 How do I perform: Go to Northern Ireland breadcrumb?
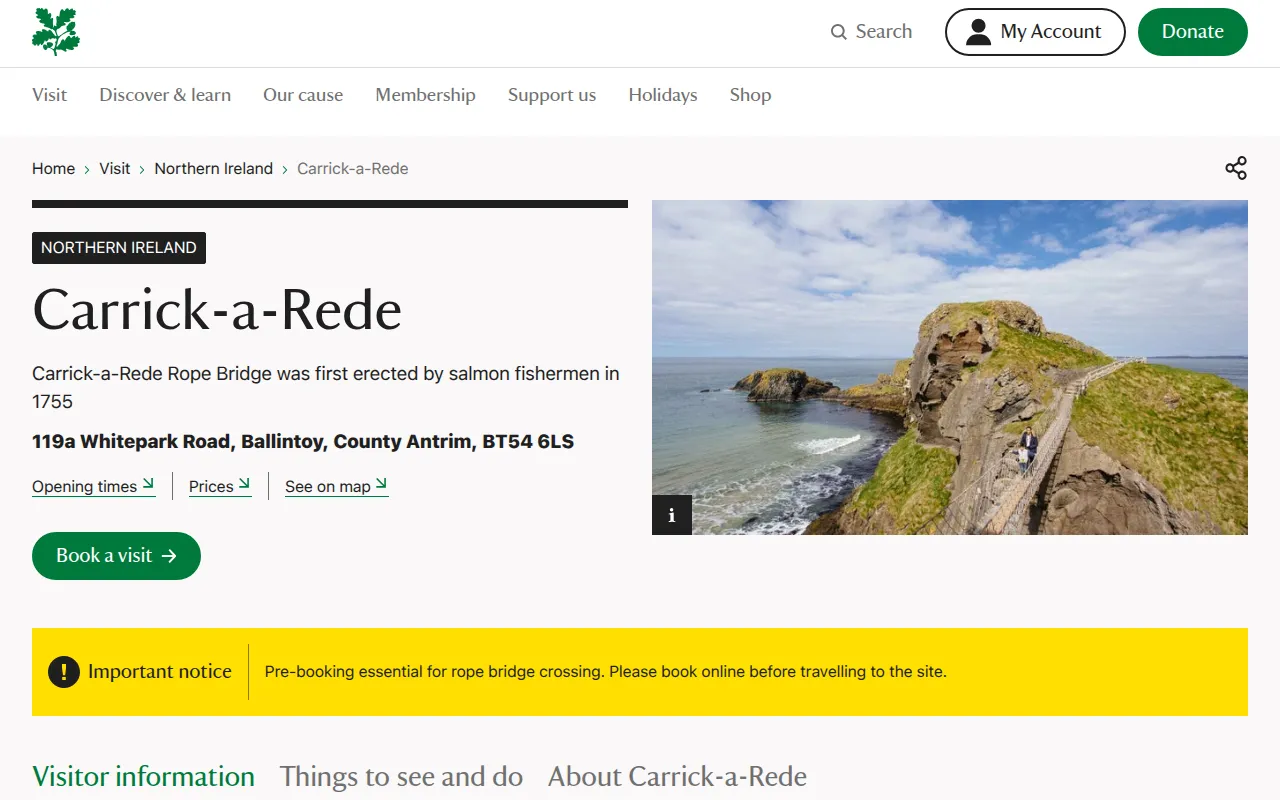[213, 169]
